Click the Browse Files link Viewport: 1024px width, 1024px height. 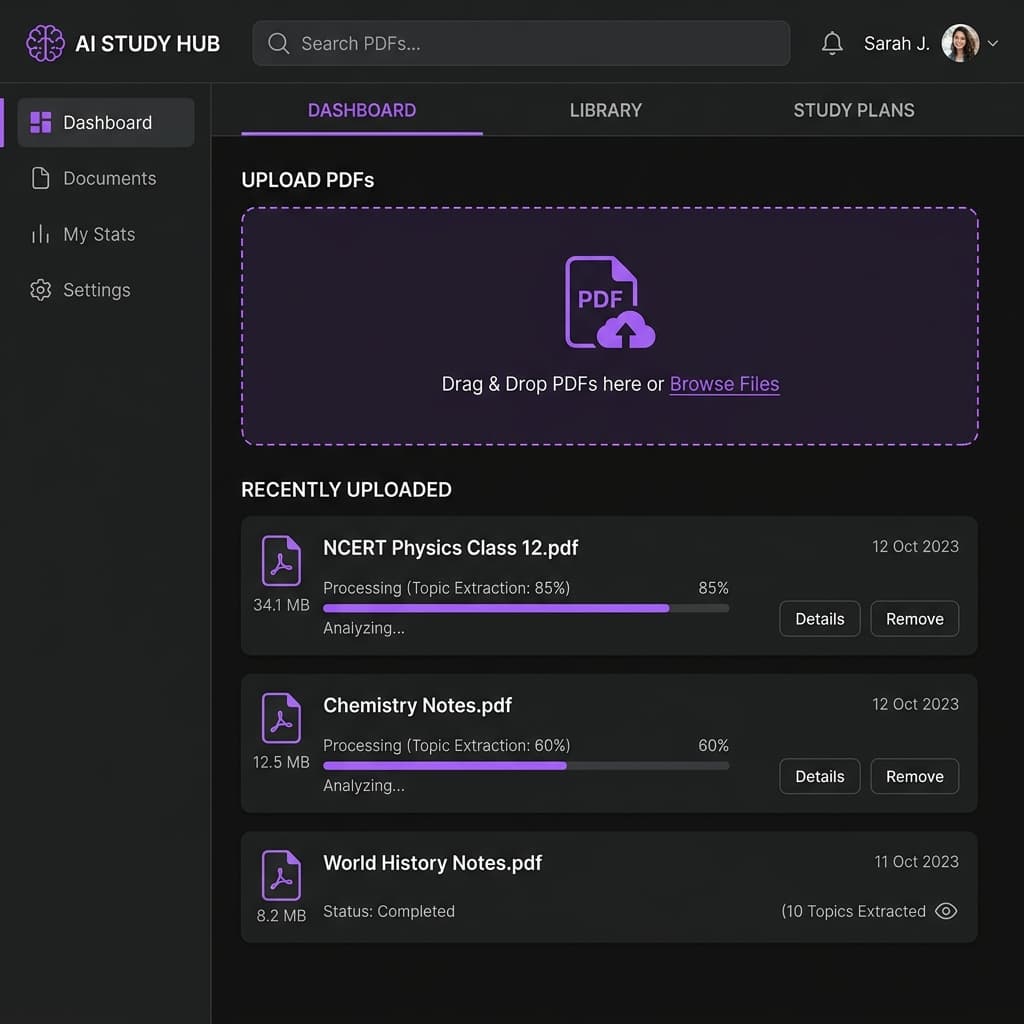point(724,384)
